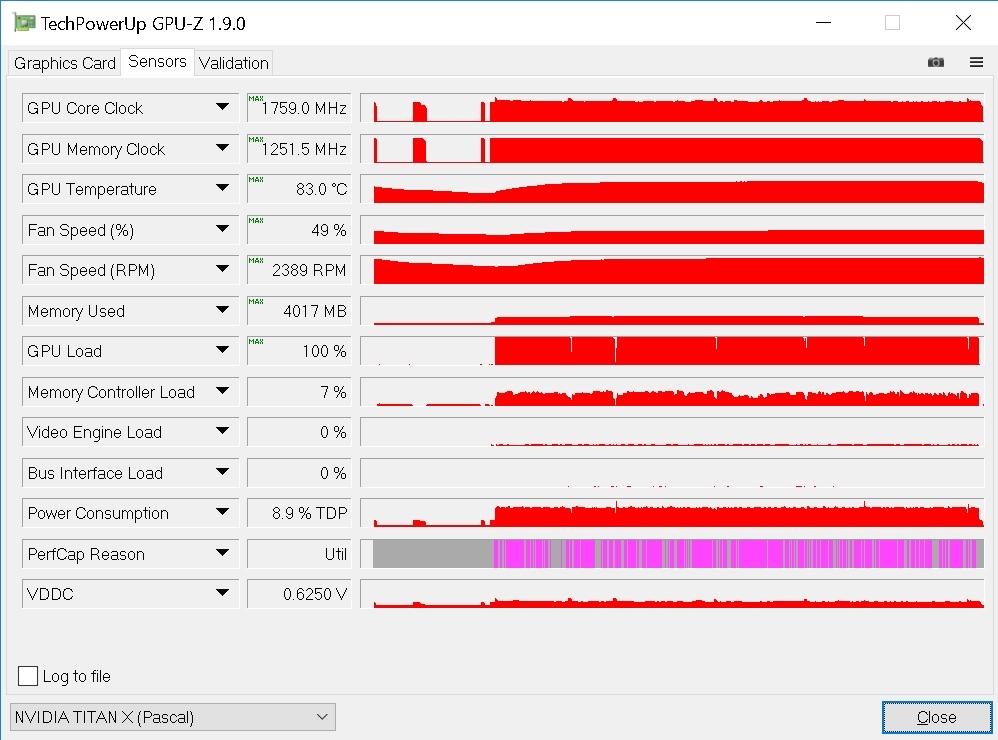
Task: Click the Power Consumption history graph
Action: [x=672, y=513]
